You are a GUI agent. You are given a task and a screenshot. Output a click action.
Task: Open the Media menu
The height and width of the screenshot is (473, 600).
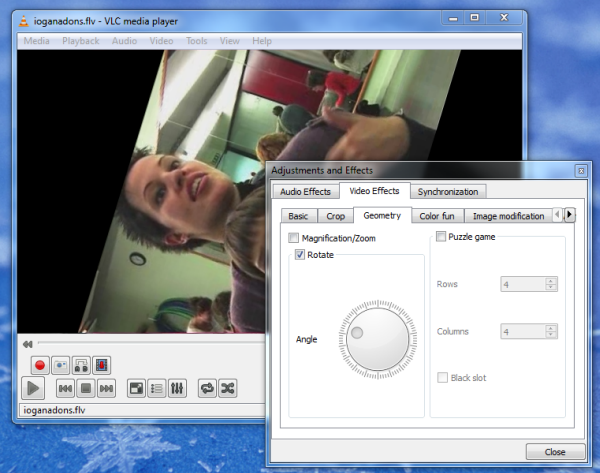pyautogui.click(x=36, y=41)
